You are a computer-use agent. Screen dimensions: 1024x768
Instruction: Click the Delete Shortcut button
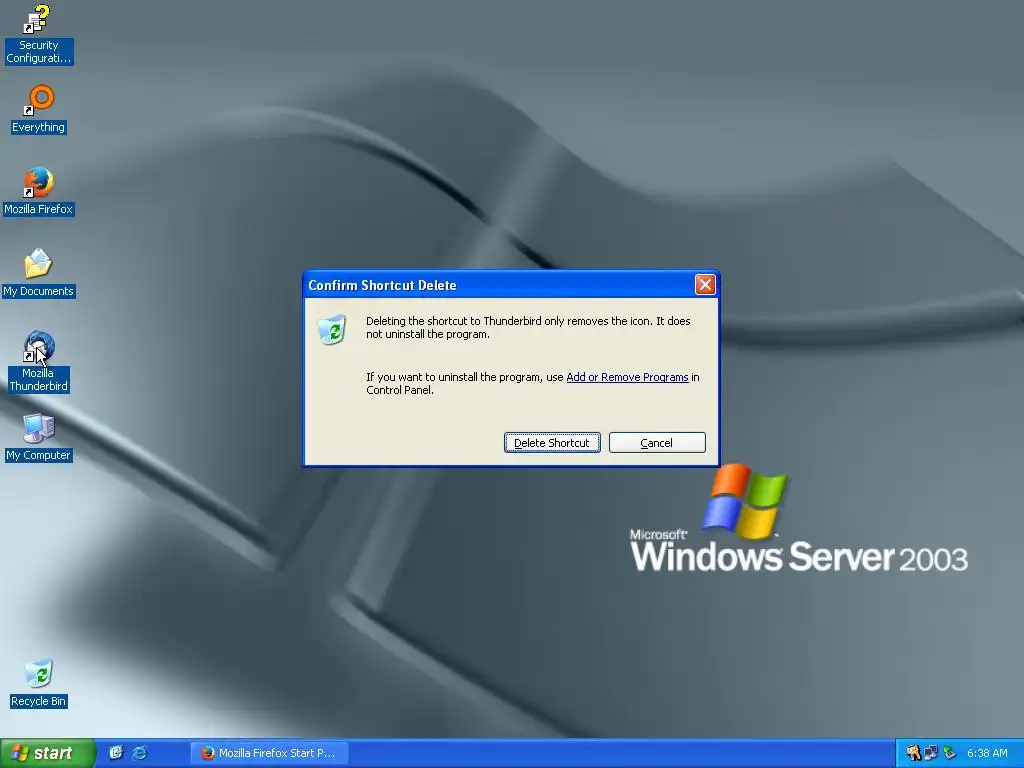pos(552,443)
